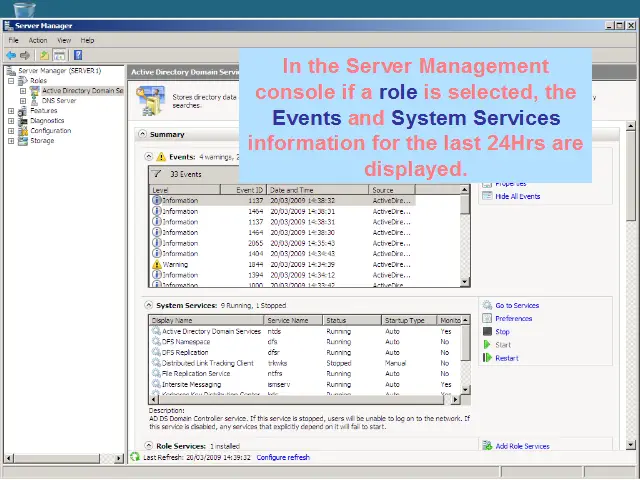Click the Back arrow toolbar icon
Image resolution: width=640 pixels, height=480 pixels.
tap(11, 55)
